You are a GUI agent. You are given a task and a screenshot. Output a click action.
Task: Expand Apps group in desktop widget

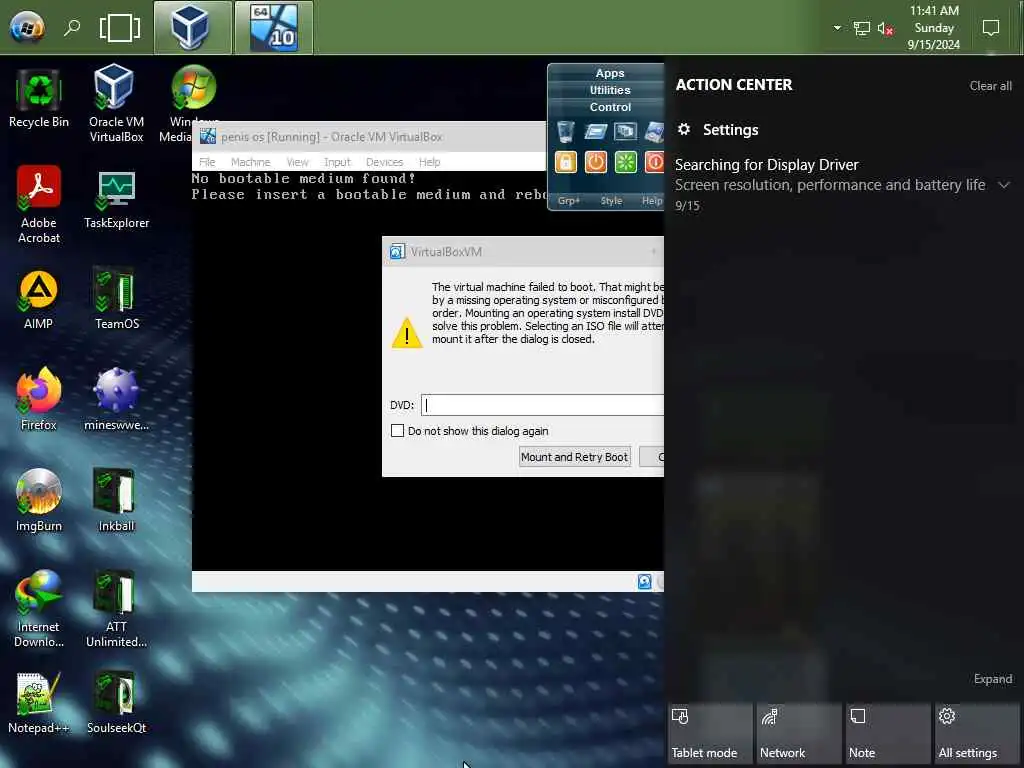(609, 73)
